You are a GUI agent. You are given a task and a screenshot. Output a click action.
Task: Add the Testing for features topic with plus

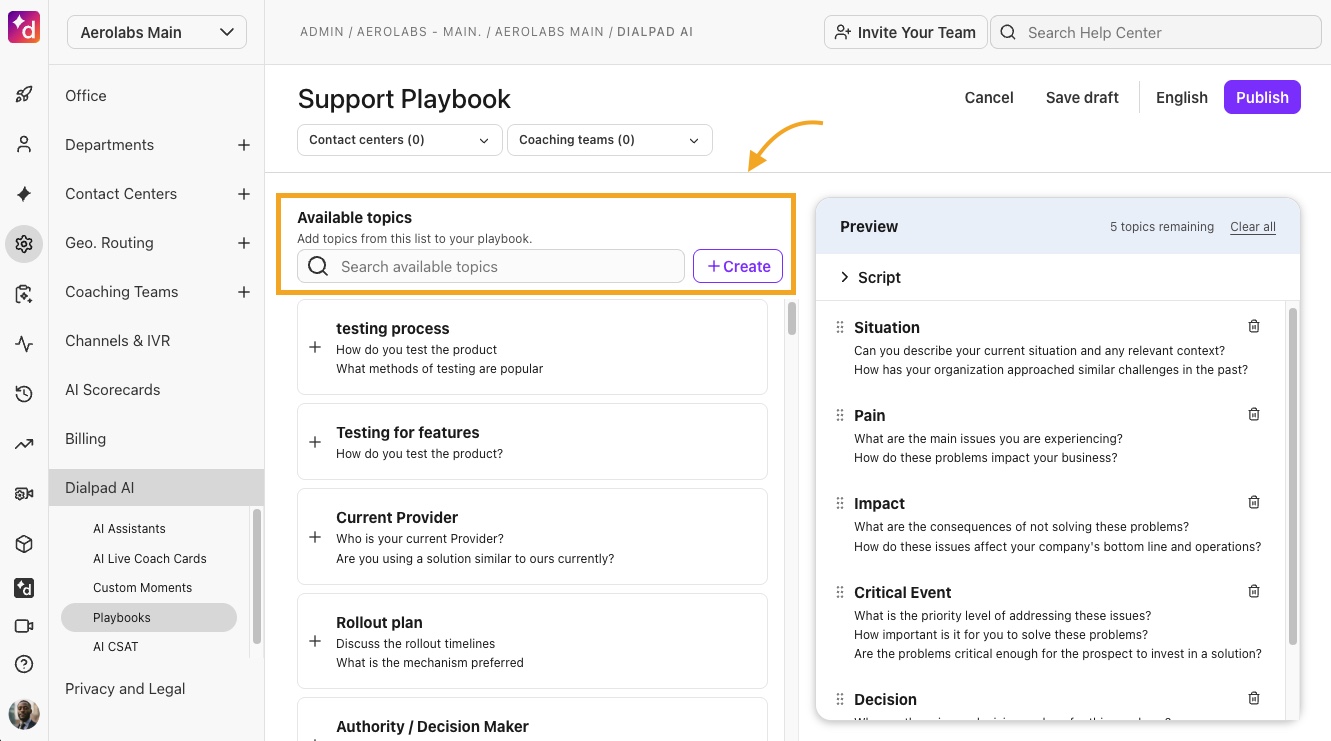(315, 442)
